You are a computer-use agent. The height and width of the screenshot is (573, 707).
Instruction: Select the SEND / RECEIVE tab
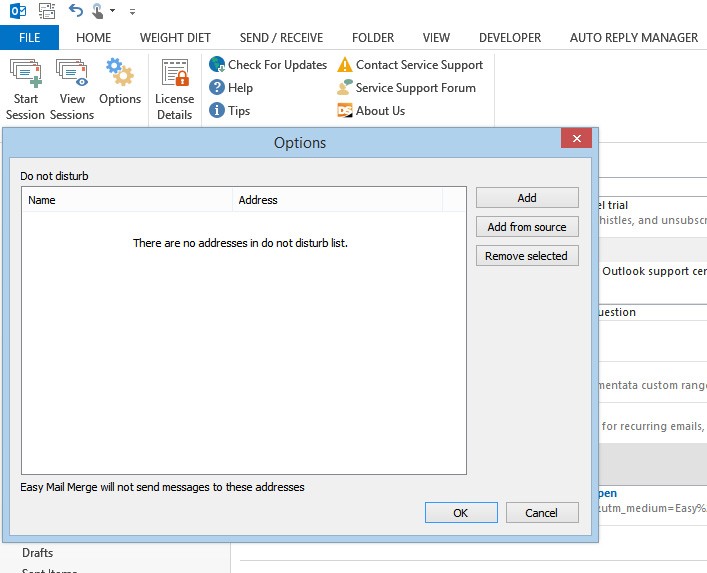(281, 38)
